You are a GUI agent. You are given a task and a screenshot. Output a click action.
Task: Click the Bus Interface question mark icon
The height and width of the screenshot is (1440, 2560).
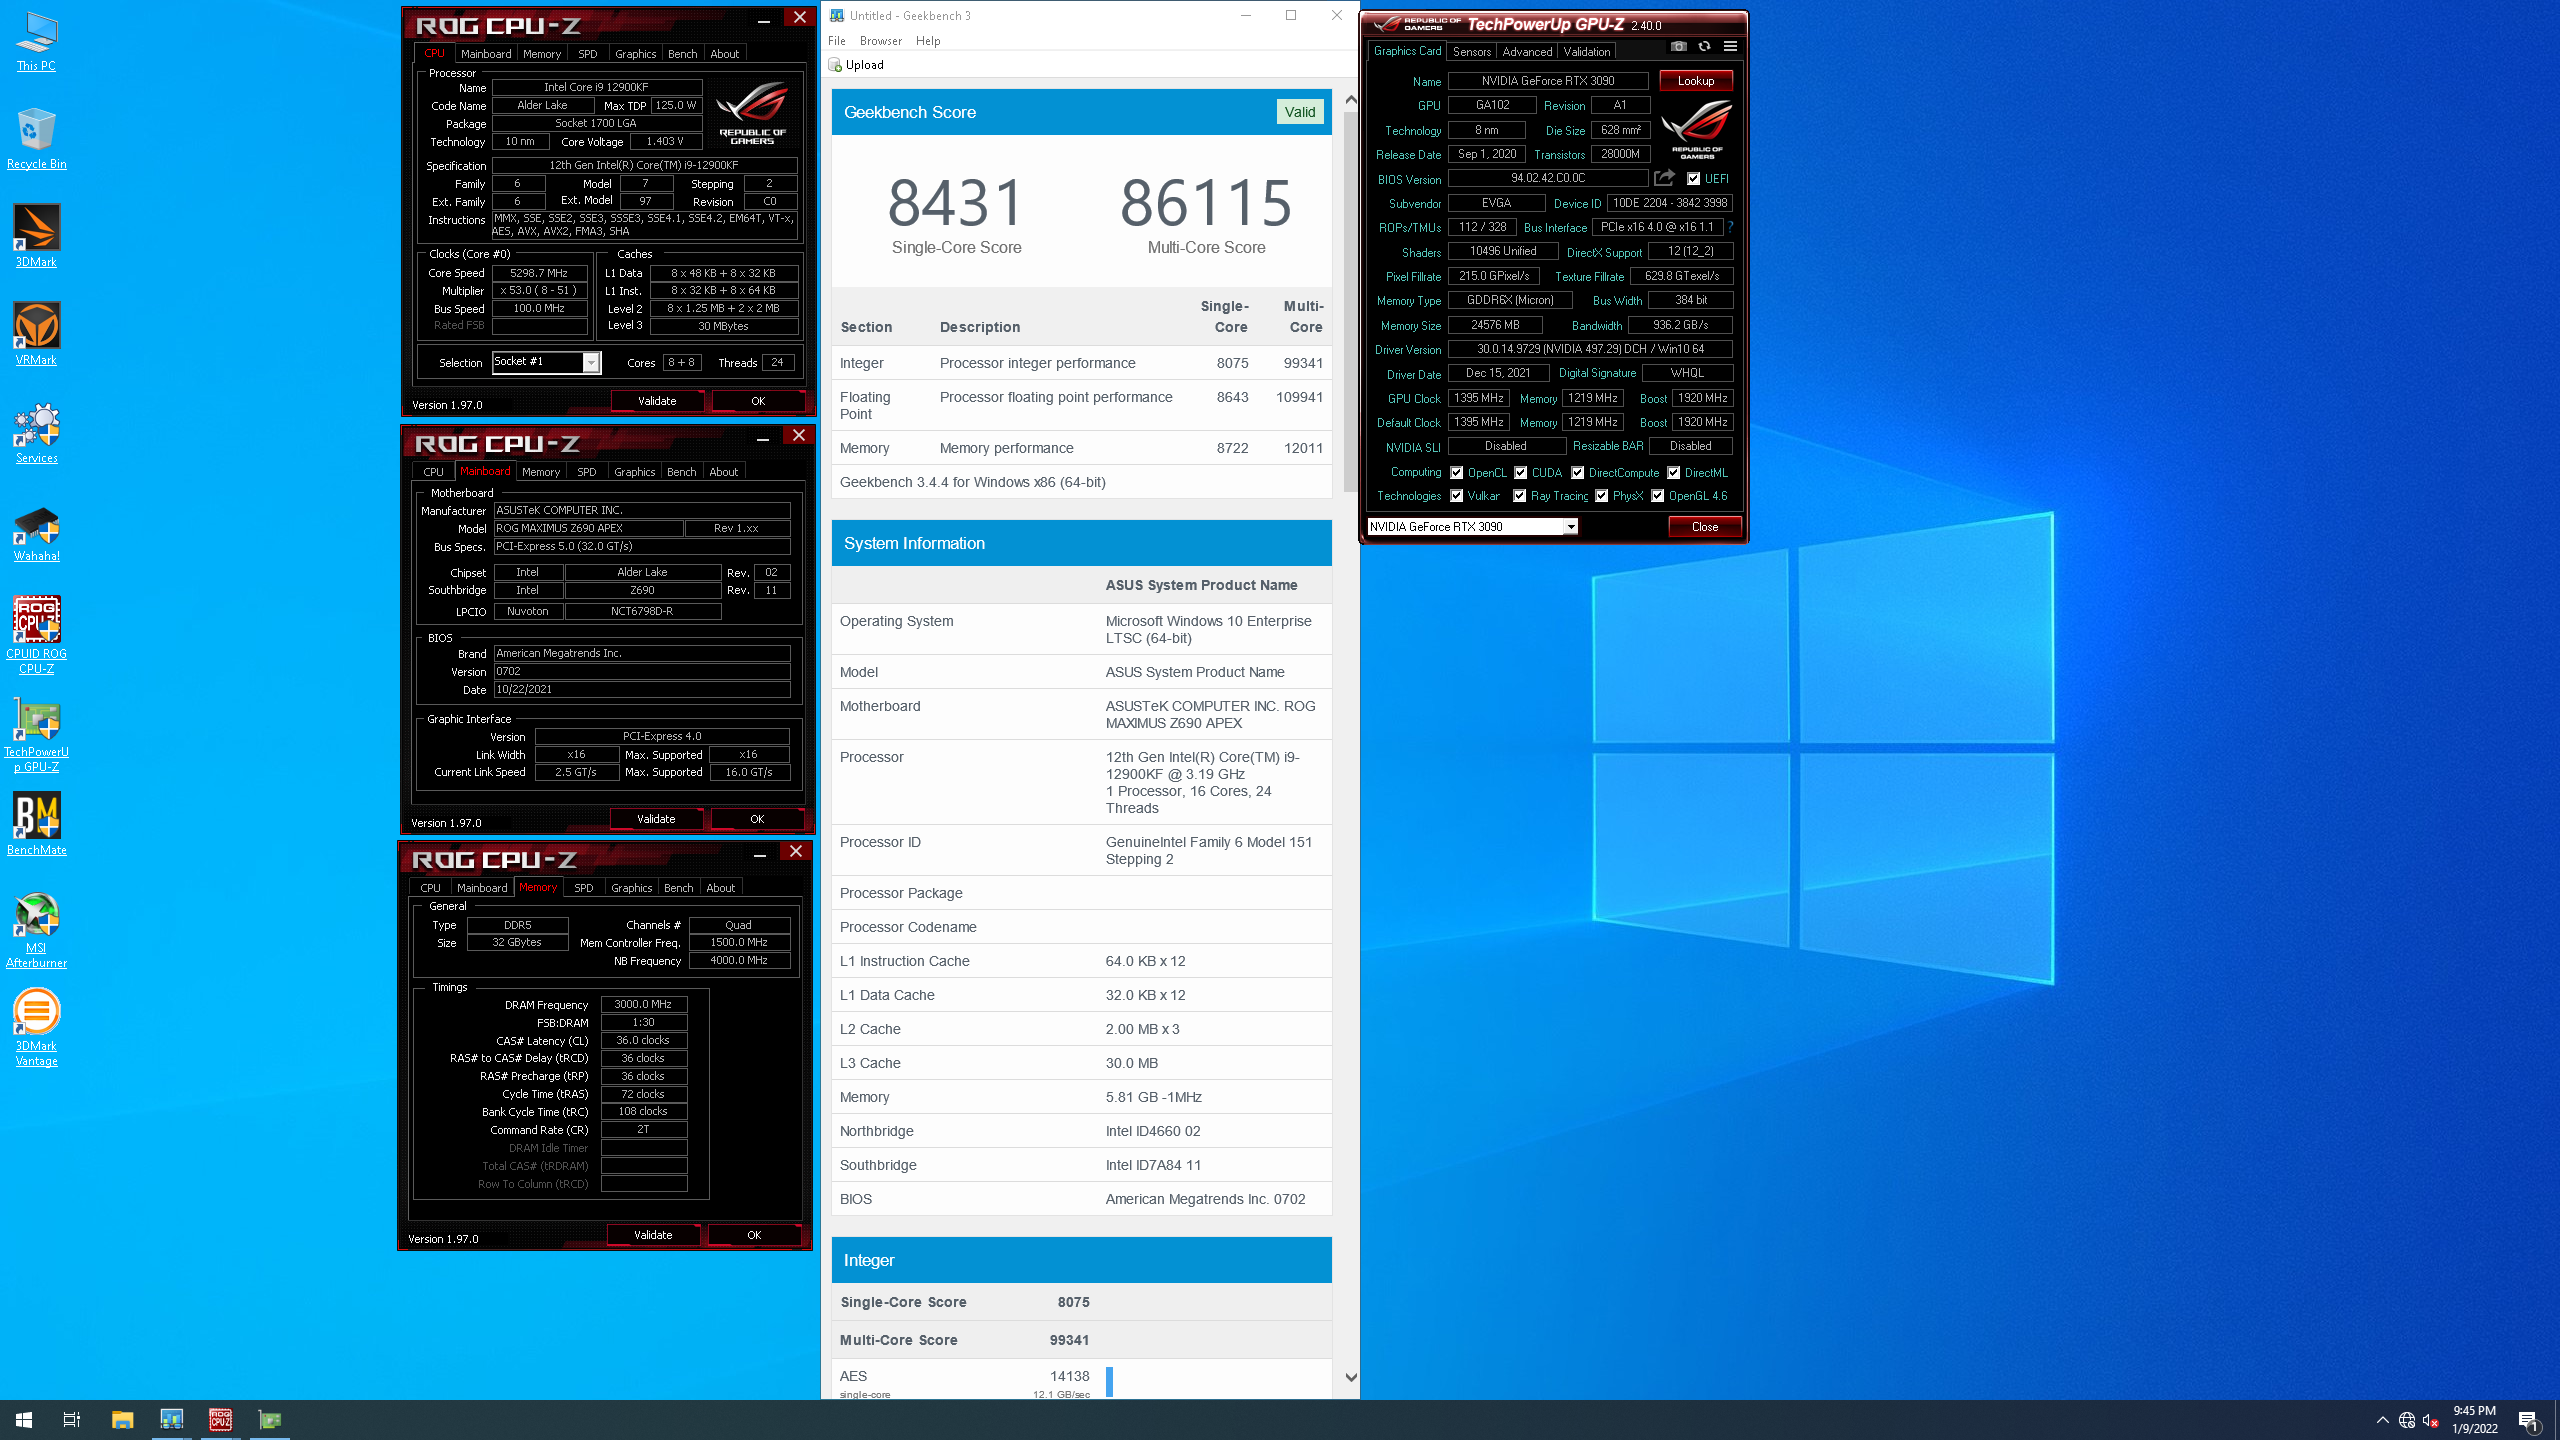click(x=1730, y=227)
